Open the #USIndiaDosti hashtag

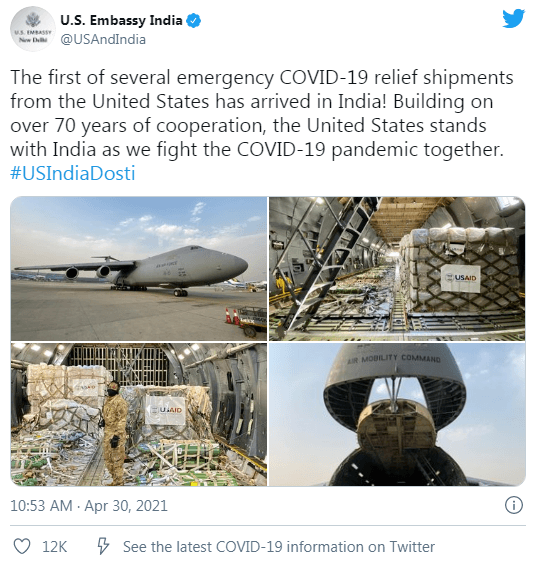[x=73, y=173]
